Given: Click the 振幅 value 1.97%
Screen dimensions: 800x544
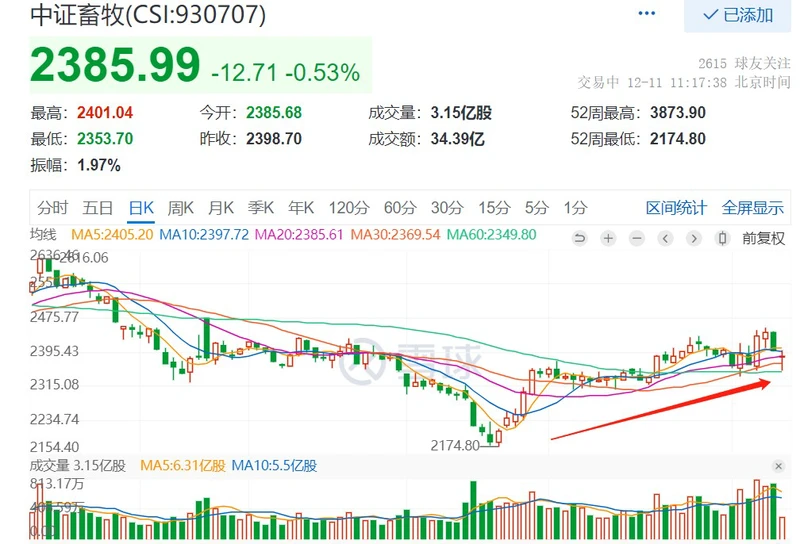Looking at the screenshot, I should click(99, 165).
